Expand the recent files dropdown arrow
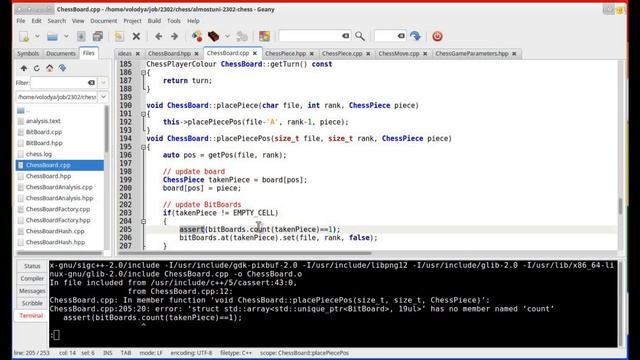 (x=66, y=36)
